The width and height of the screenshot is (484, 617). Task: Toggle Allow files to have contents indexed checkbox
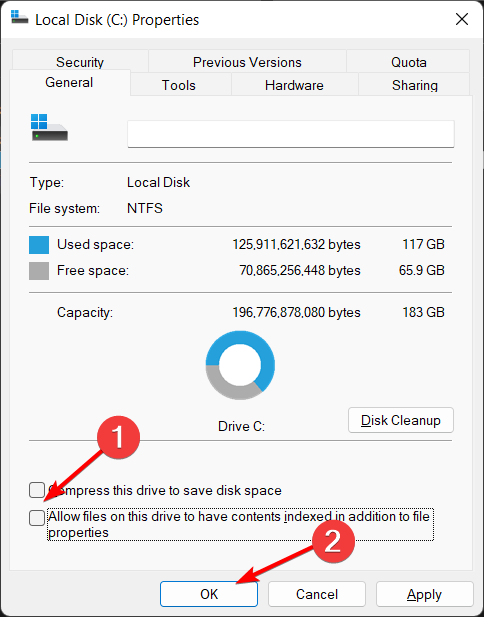pyautogui.click(x=37, y=517)
